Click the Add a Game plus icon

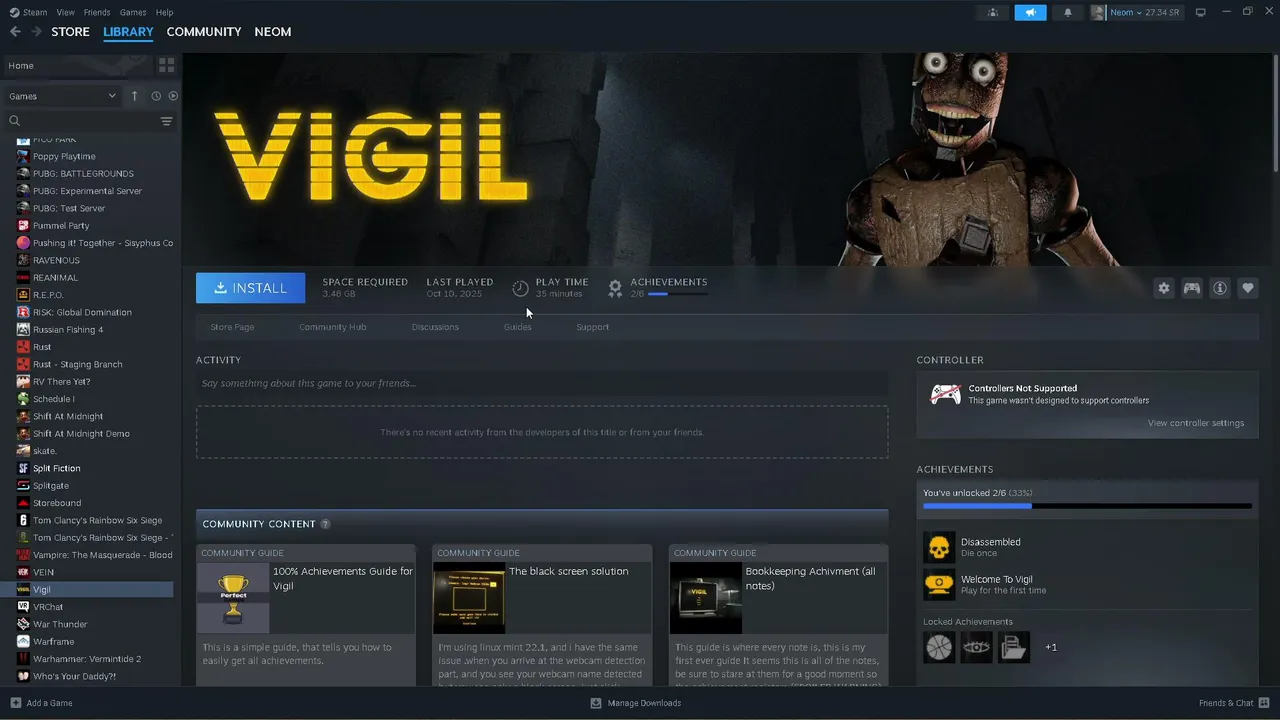[15, 703]
